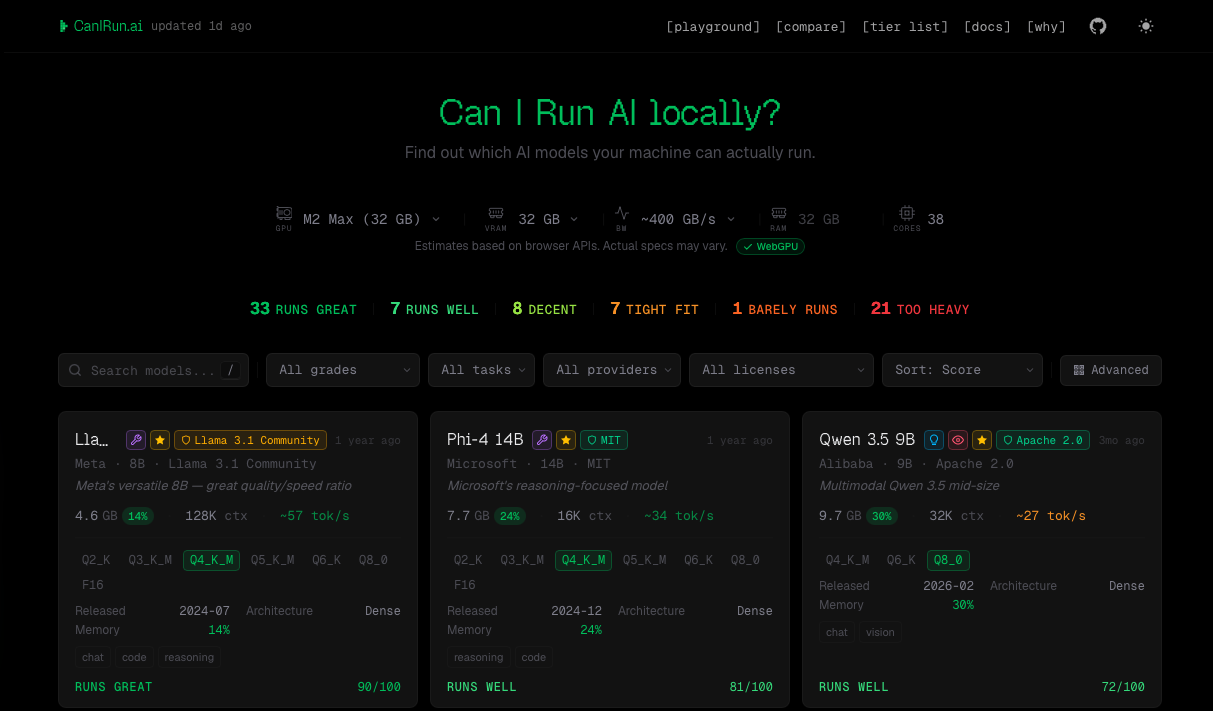The width and height of the screenshot is (1213, 711).
Task: Select Q8_0 quantization on Qwen card
Action: click(948, 560)
